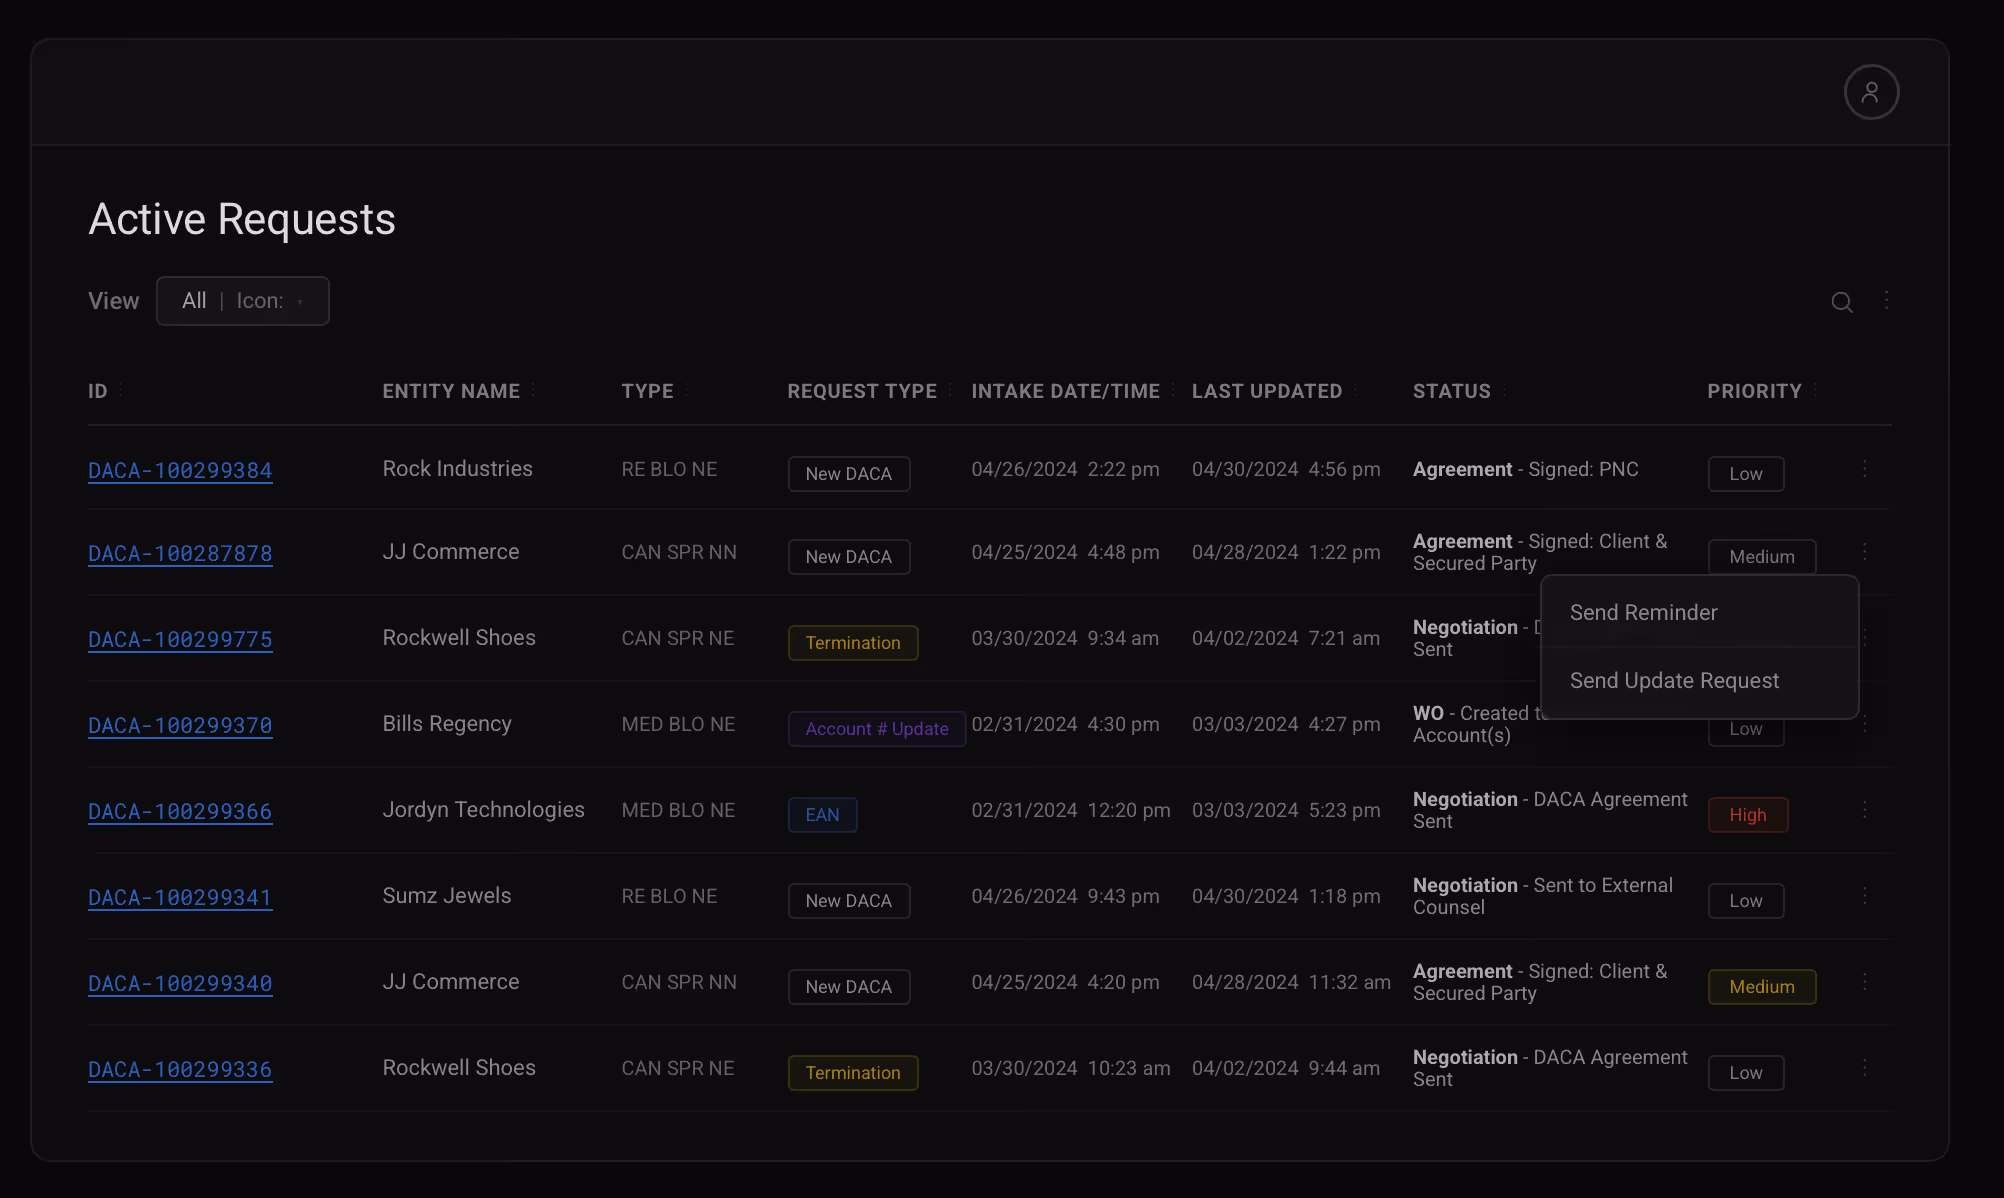Open Status column options dots
Viewport: 2004px width, 1198px height.
click(x=1504, y=390)
